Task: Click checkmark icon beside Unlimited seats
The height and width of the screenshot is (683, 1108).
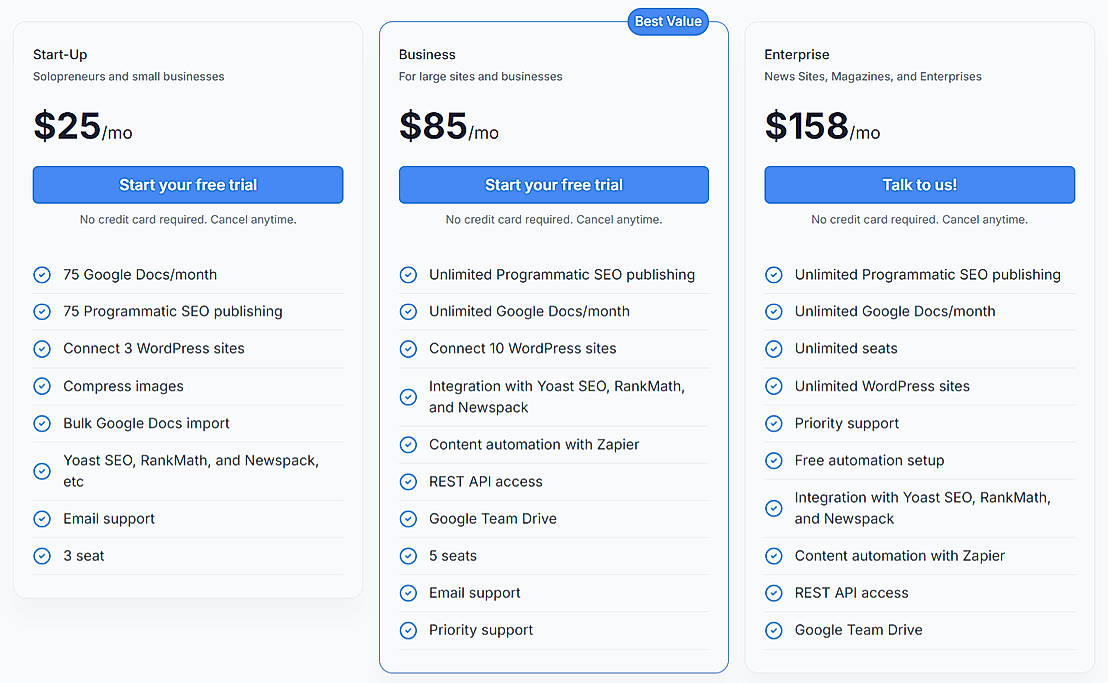Action: click(x=774, y=349)
